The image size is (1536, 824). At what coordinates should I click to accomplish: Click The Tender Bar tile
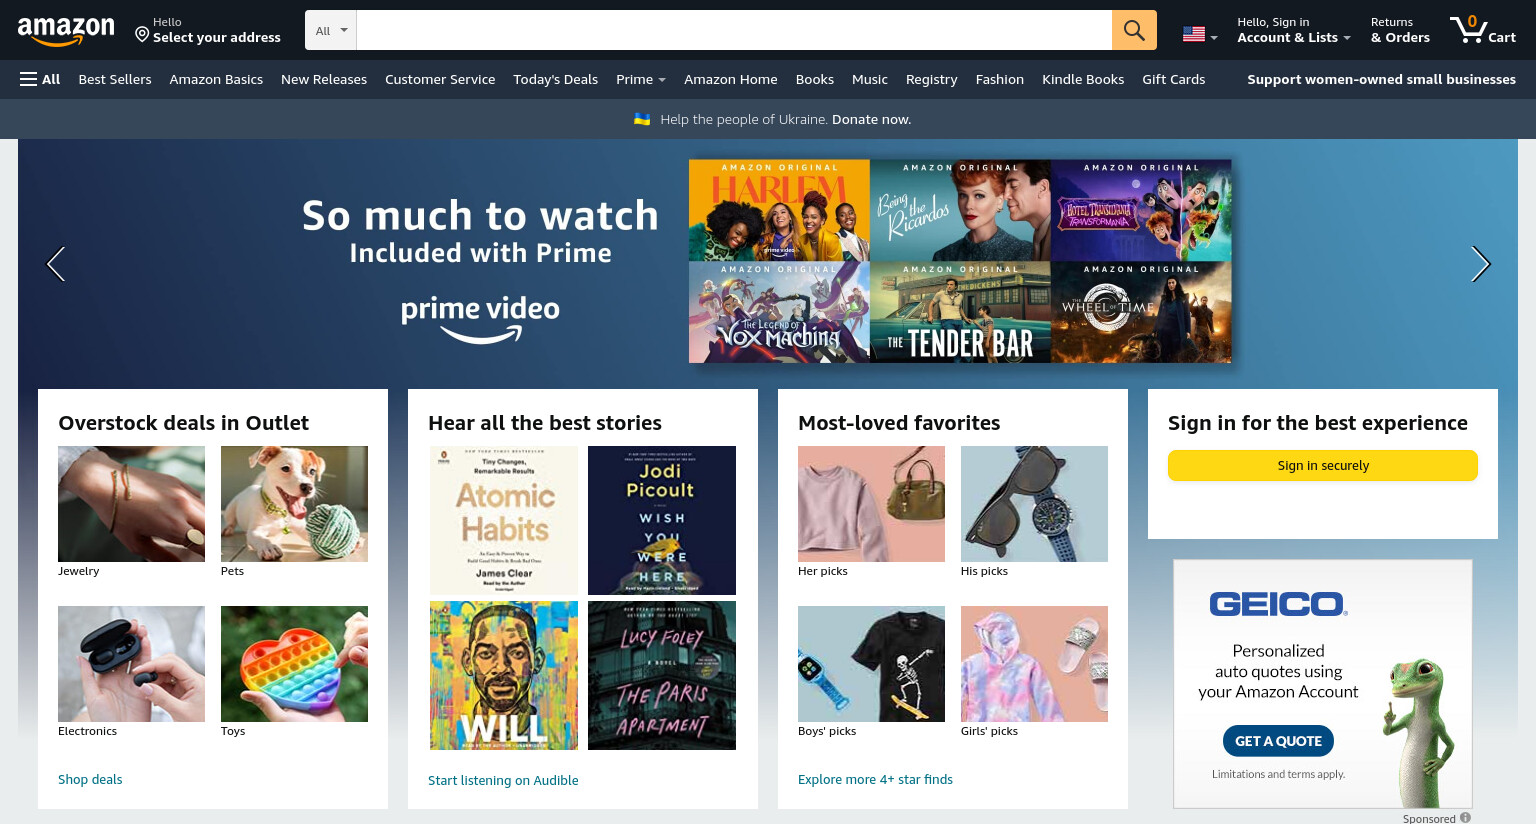pyautogui.click(x=960, y=312)
